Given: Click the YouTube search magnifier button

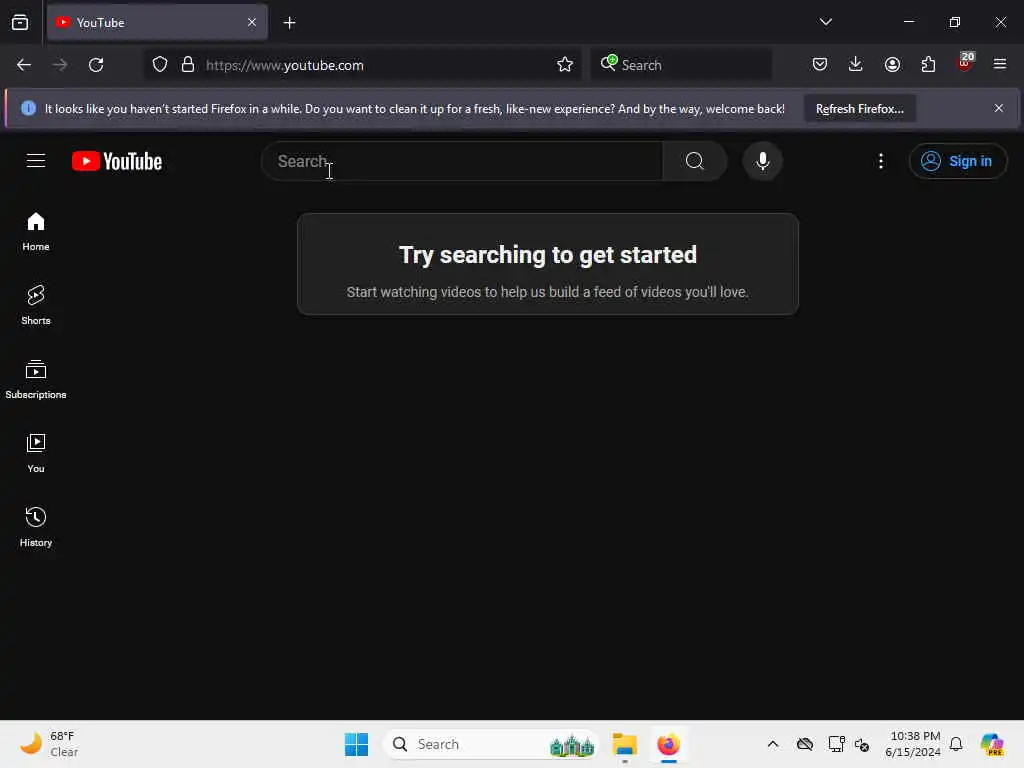Looking at the screenshot, I should point(695,161).
